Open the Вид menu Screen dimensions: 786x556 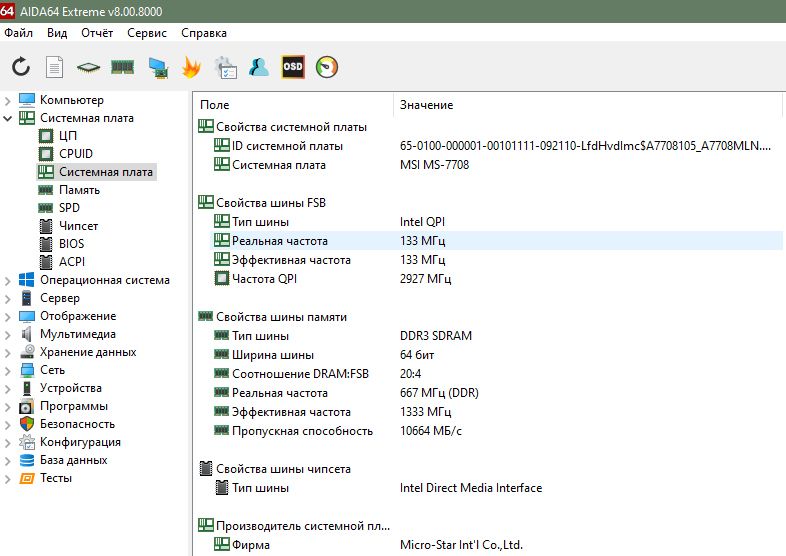pyautogui.click(x=57, y=33)
